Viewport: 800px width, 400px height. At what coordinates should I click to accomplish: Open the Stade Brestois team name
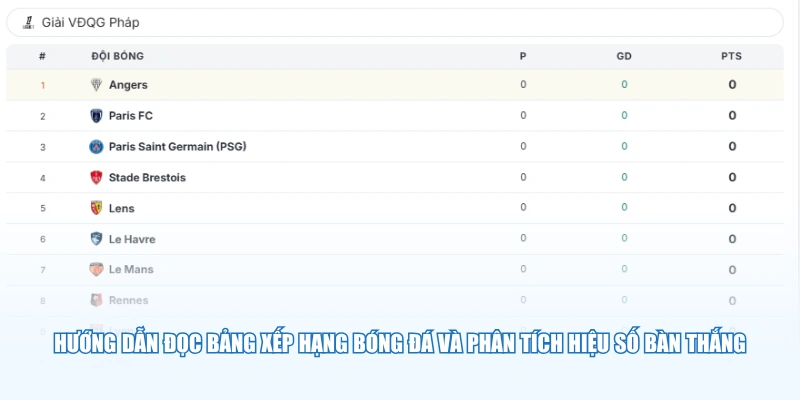[x=147, y=178]
